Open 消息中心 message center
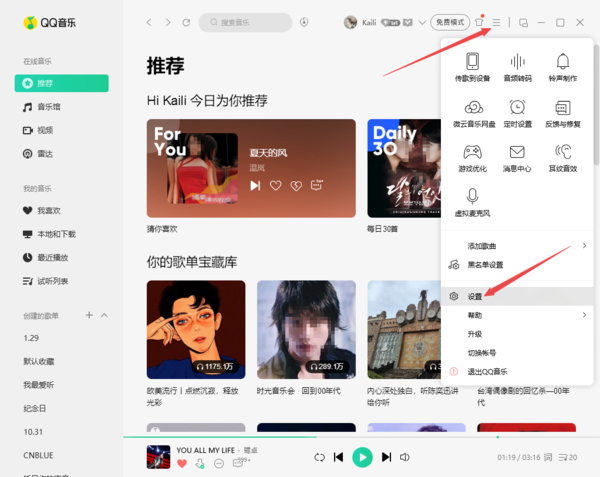Screen dimensions: 600x477 point(517,158)
